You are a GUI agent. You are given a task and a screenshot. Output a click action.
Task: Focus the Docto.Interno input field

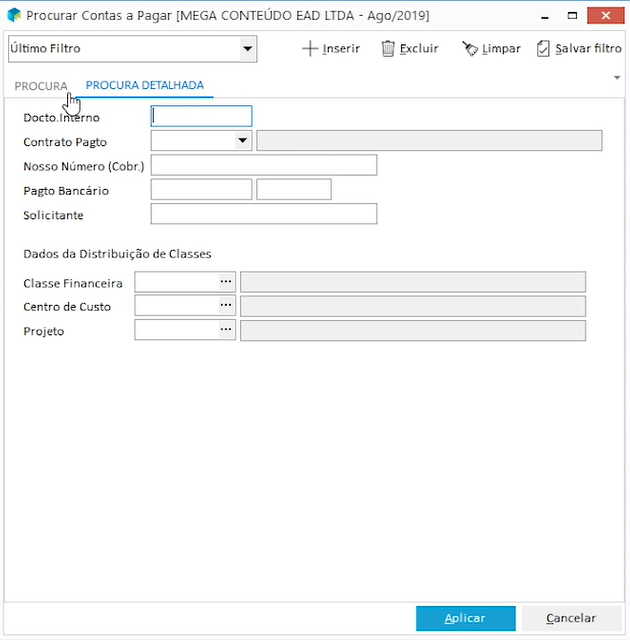(x=201, y=116)
